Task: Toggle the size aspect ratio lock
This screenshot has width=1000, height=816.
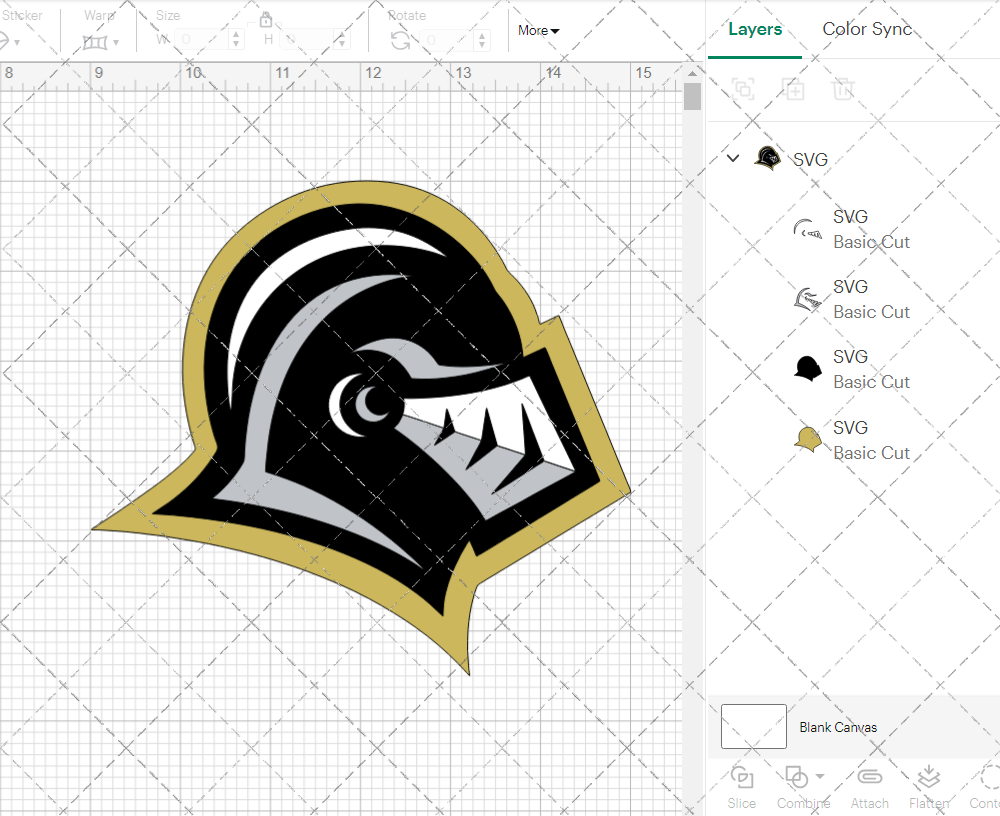Action: point(266,20)
